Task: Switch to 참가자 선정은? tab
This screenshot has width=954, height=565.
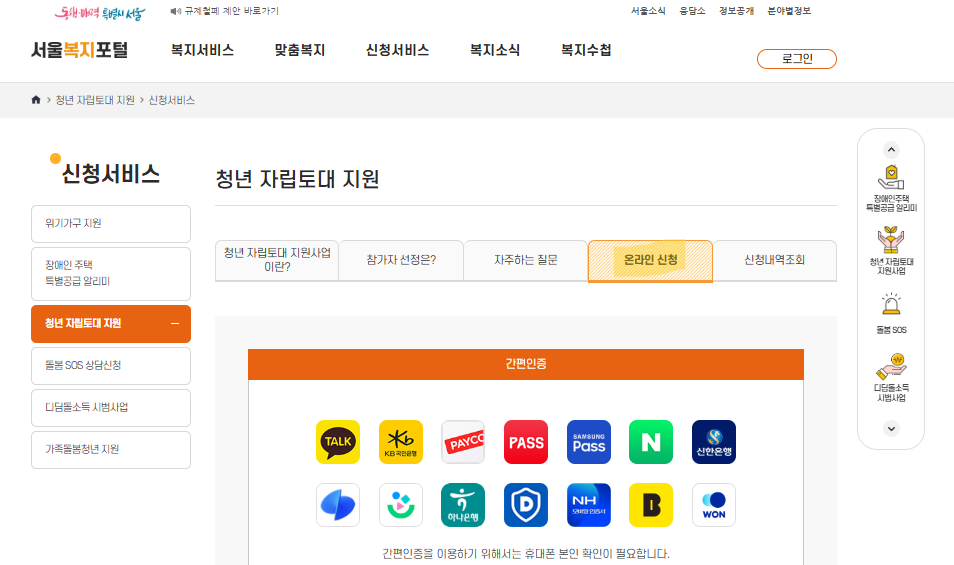Action: coord(401,260)
